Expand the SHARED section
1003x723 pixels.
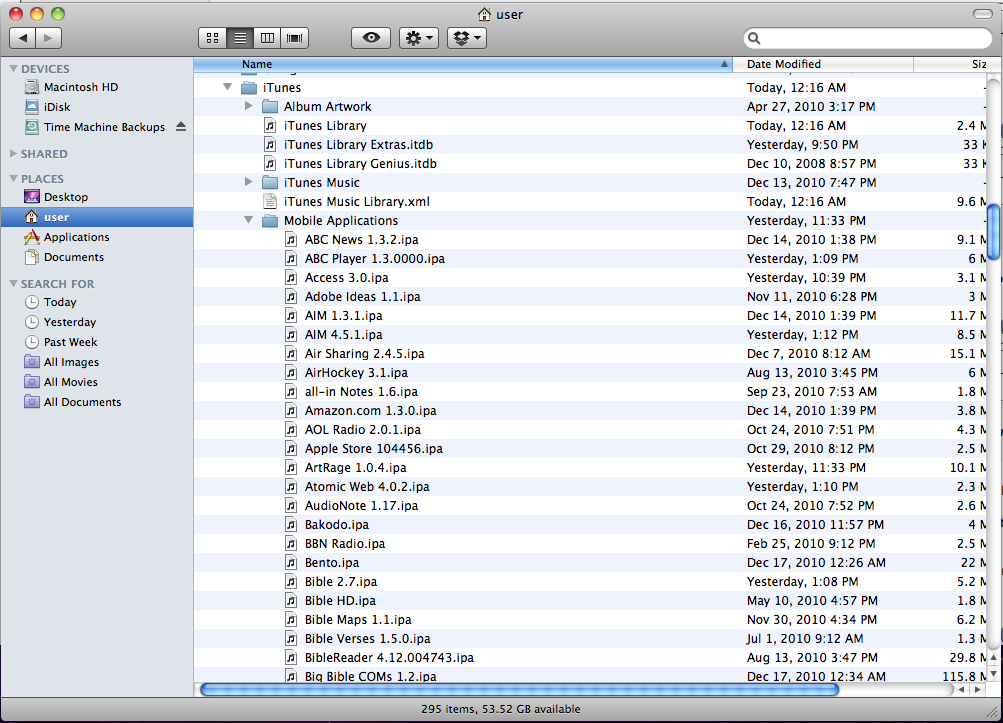click(13, 154)
